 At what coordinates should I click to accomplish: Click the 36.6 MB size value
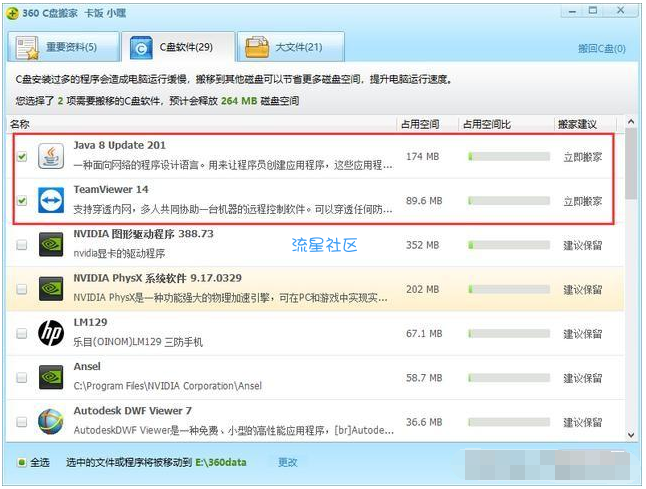tap(424, 422)
